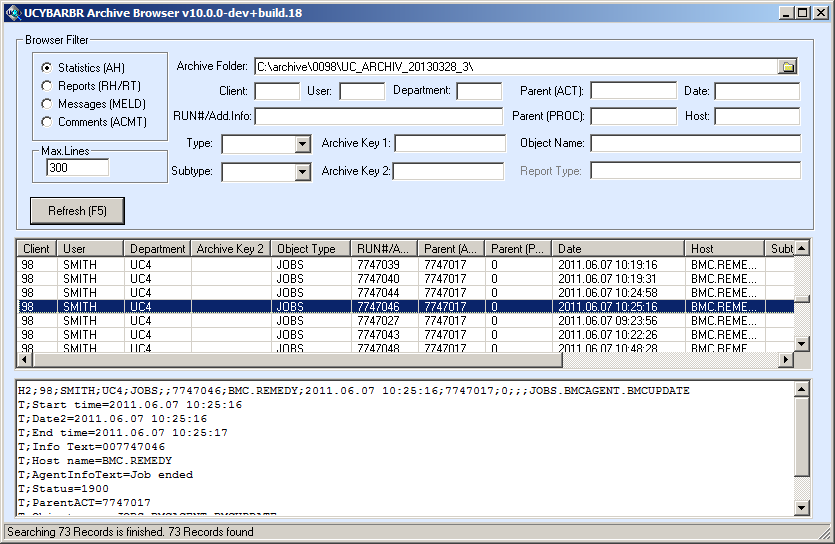The image size is (835, 544).
Task: Select highlighted row with RUN# 7747046
Action: (406, 307)
